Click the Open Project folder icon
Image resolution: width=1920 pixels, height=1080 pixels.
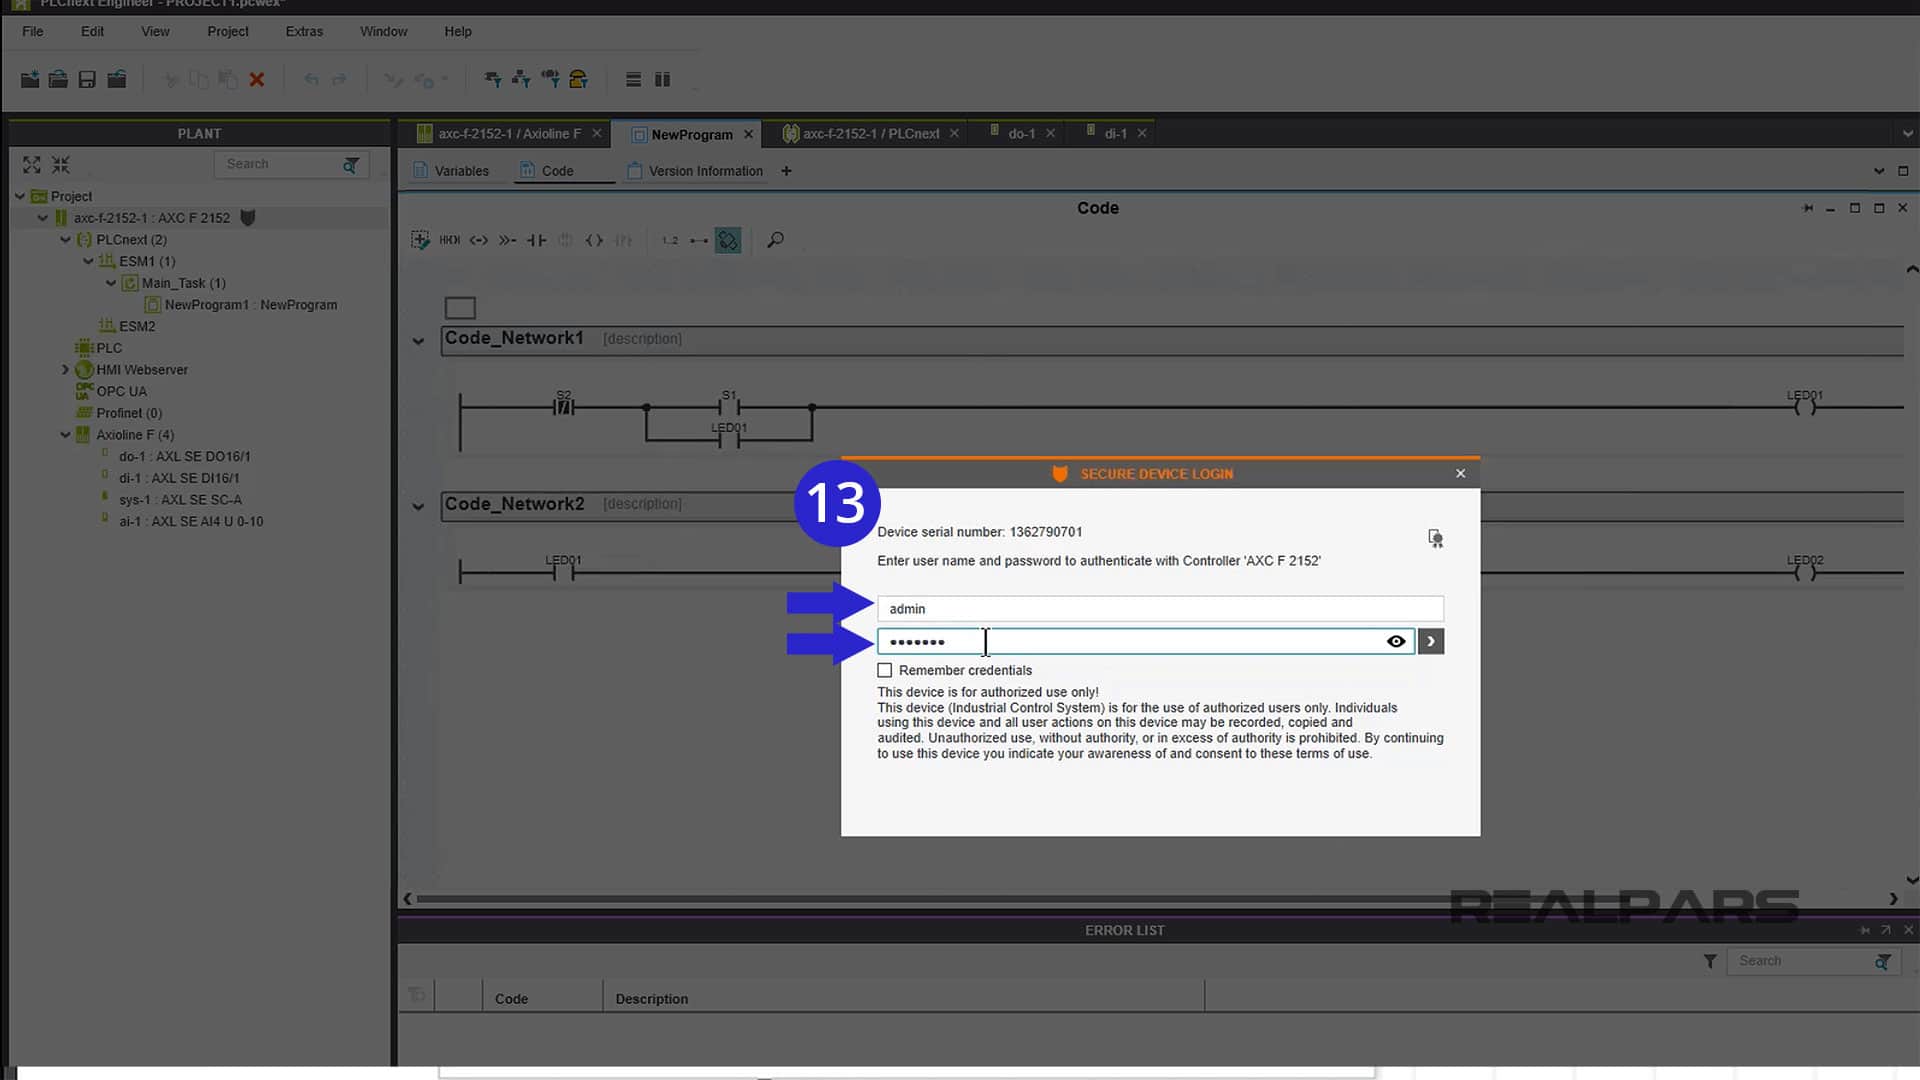click(x=58, y=80)
